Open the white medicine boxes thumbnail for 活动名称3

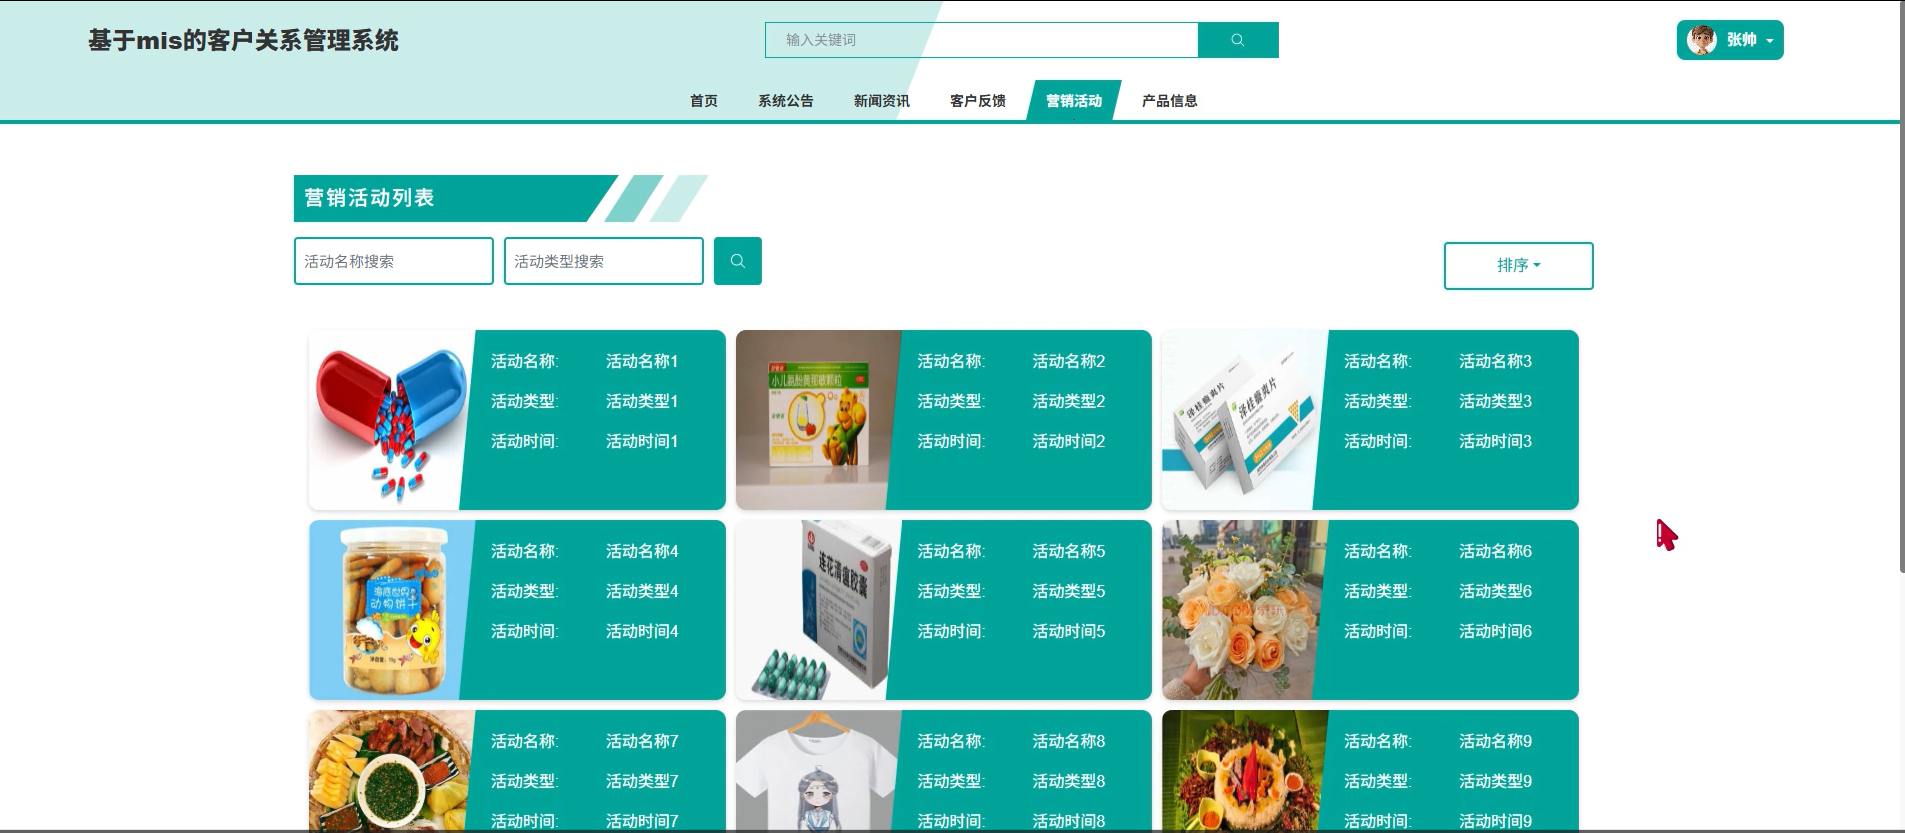(1243, 420)
